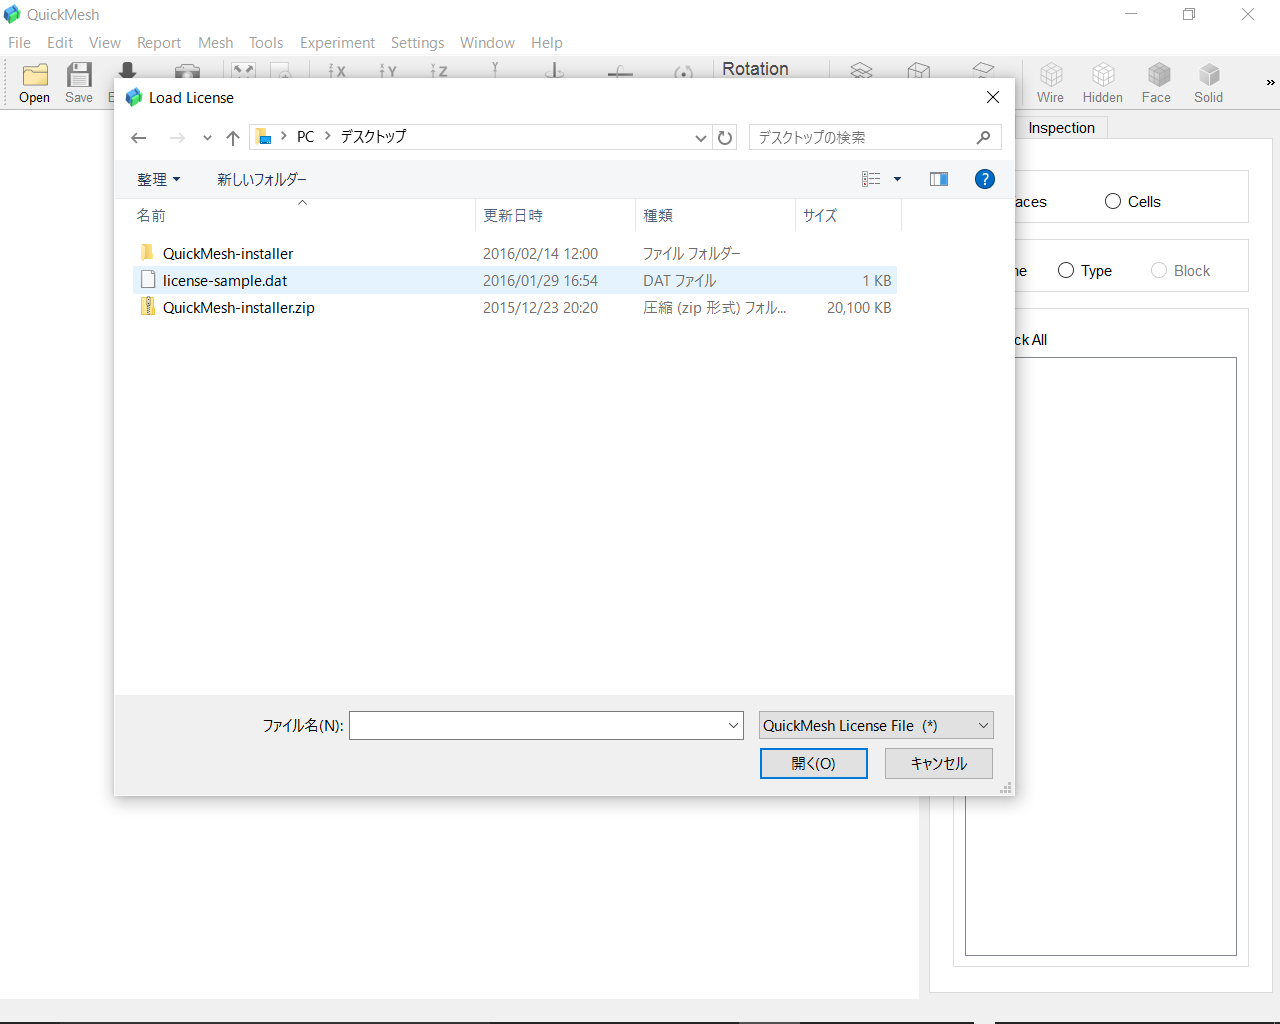Open the Window menu
1280x1024 pixels.
[x=487, y=42]
